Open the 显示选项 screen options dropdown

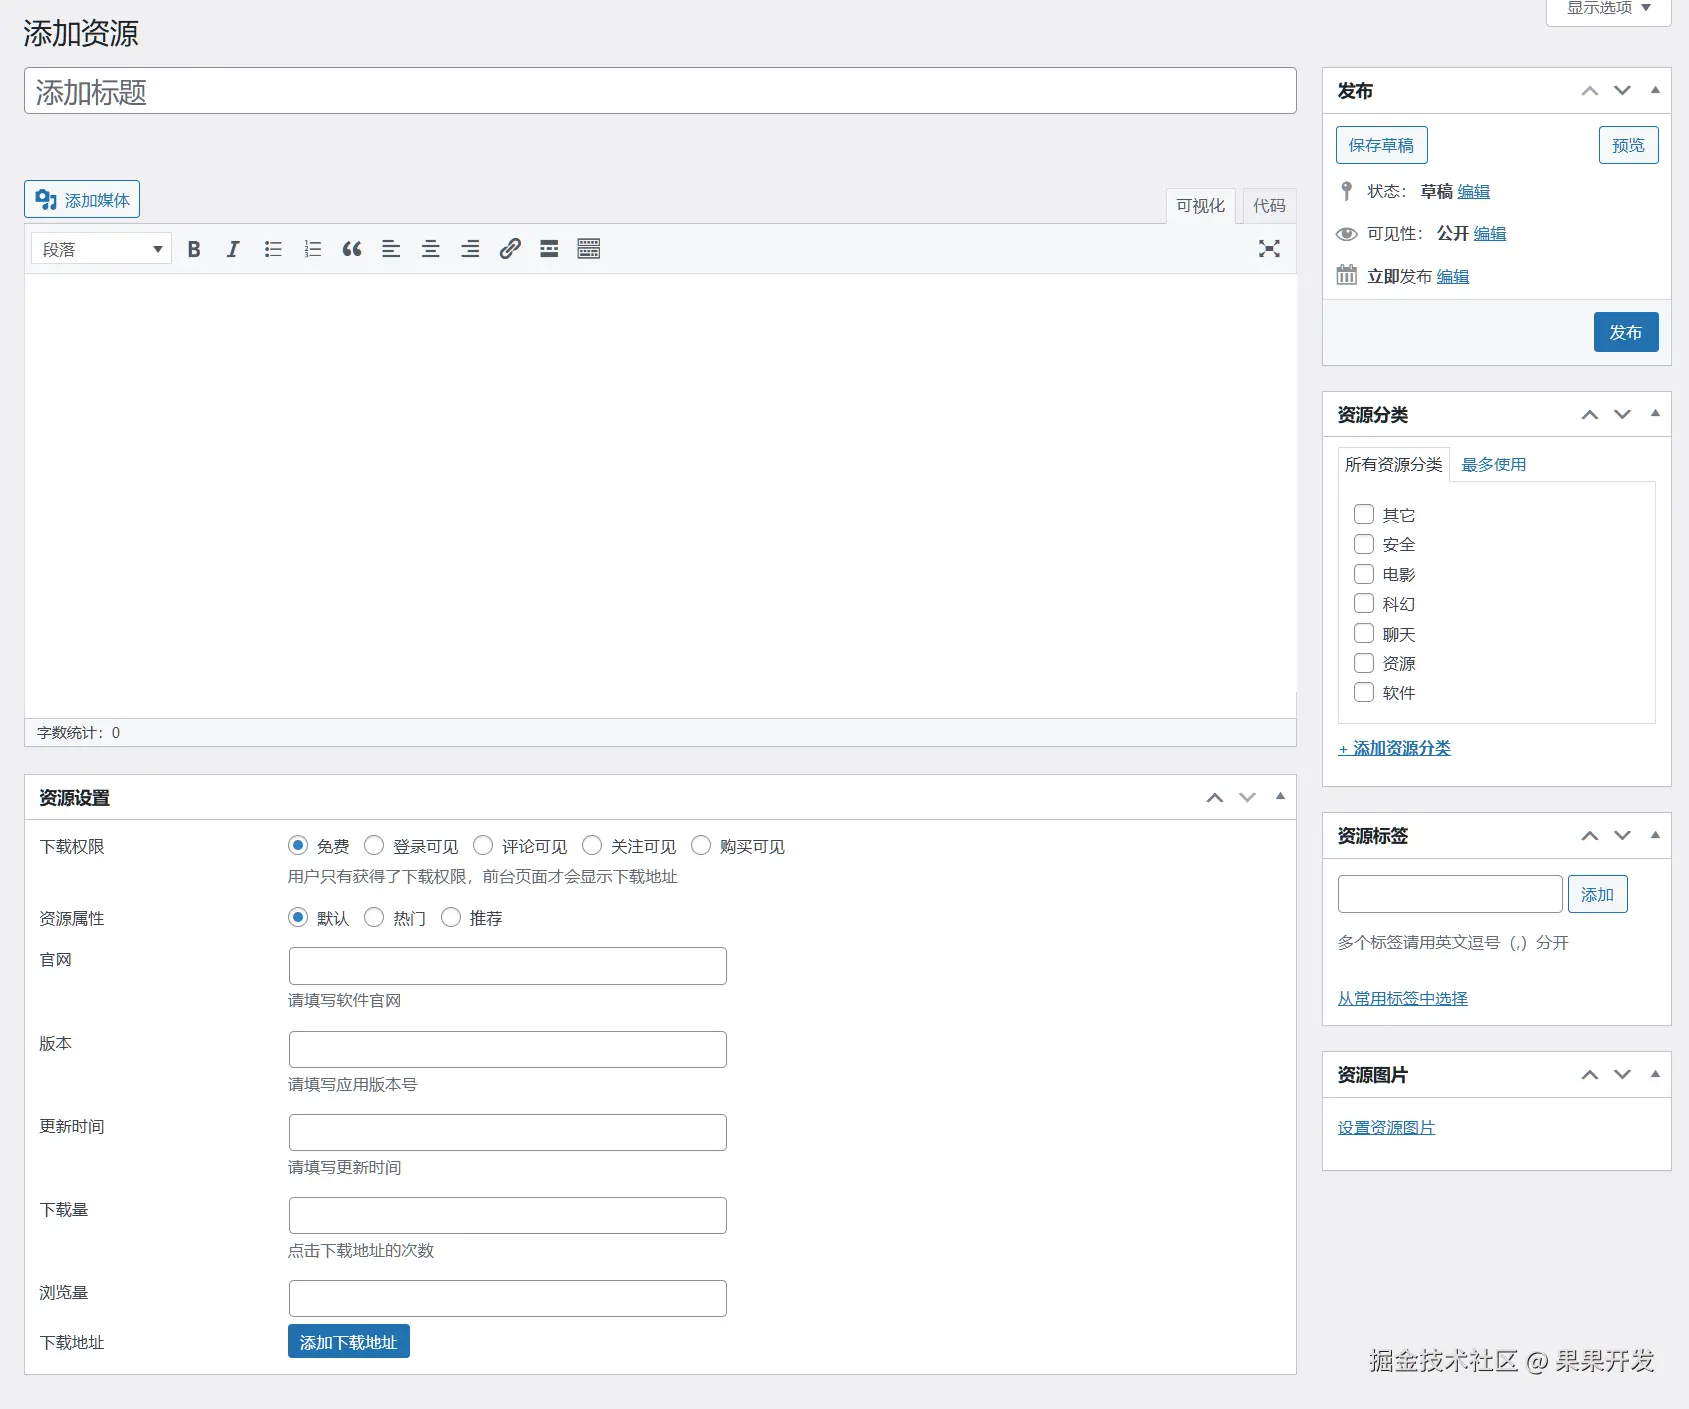pyautogui.click(x=1608, y=10)
